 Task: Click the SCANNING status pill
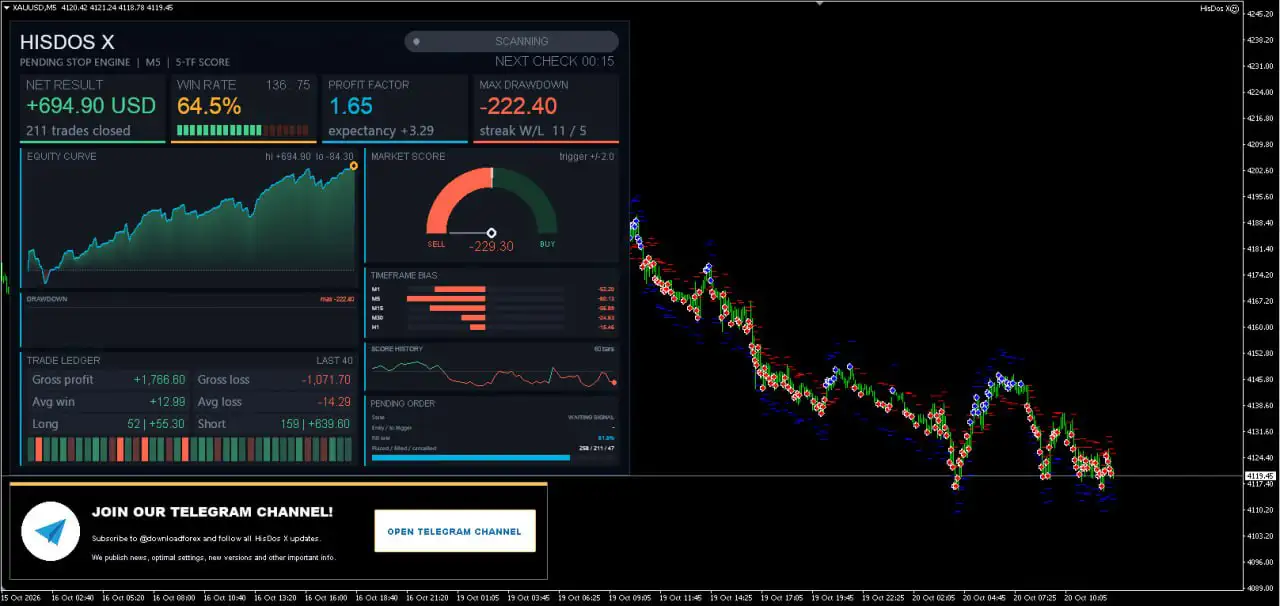coord(511,42)
